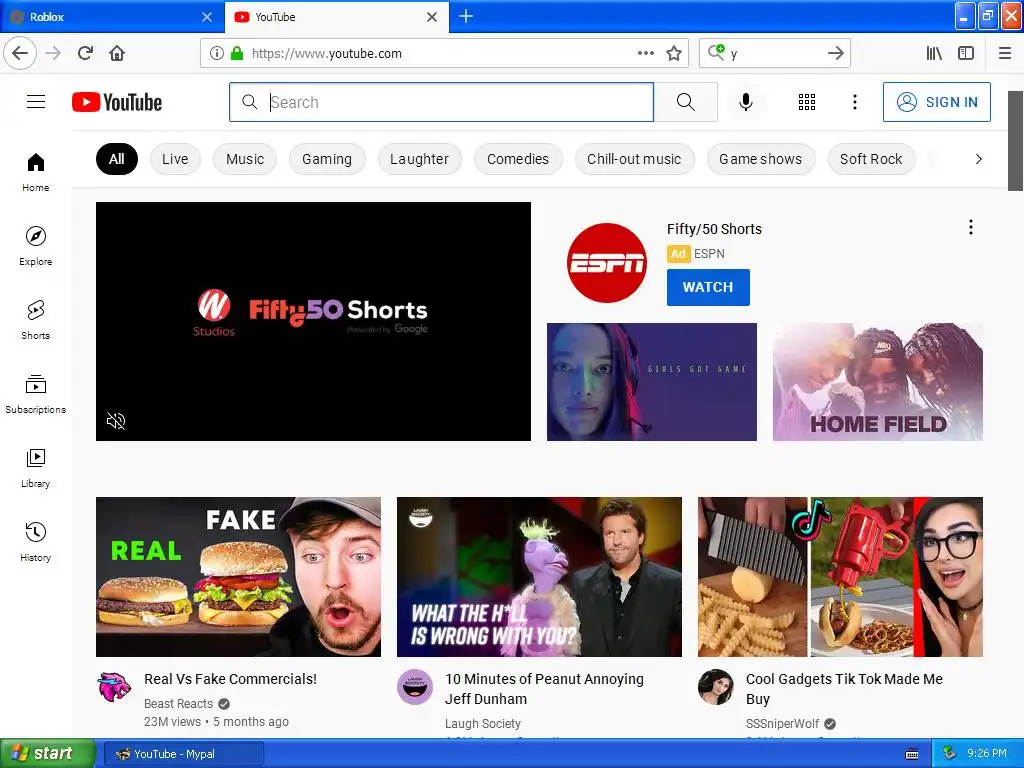Select the Live filter chip
Image resolution: width=1024 pixels, height=768 pixels.
tap(175, 159)
